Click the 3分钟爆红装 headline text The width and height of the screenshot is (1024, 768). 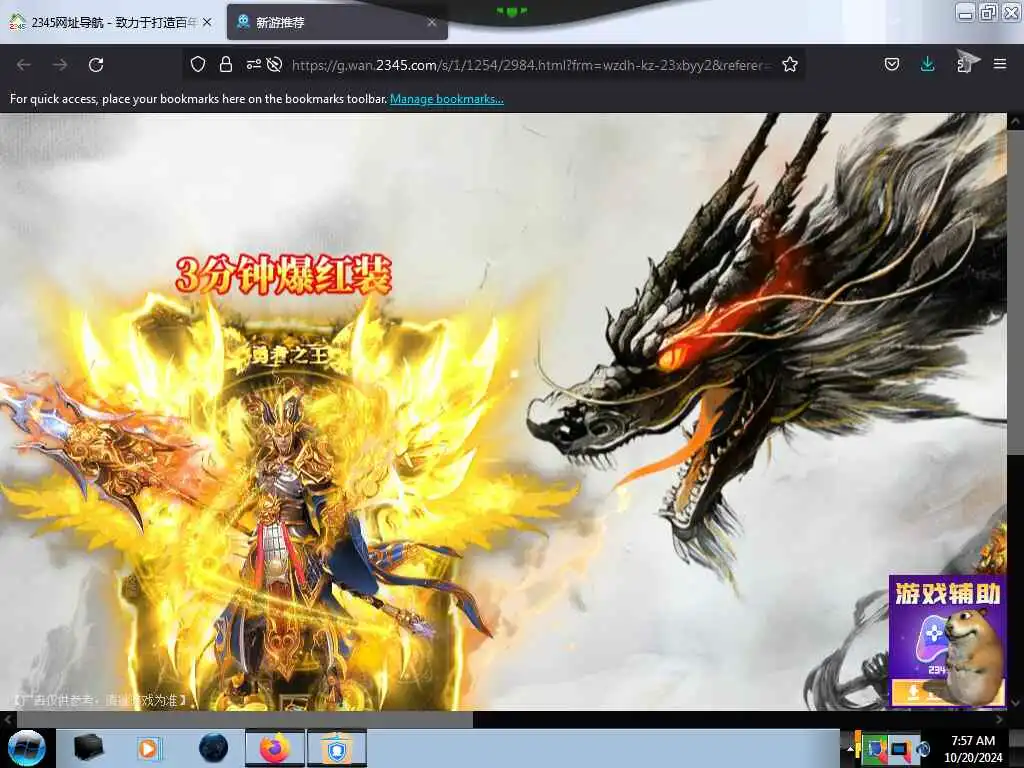coord(283,274)
